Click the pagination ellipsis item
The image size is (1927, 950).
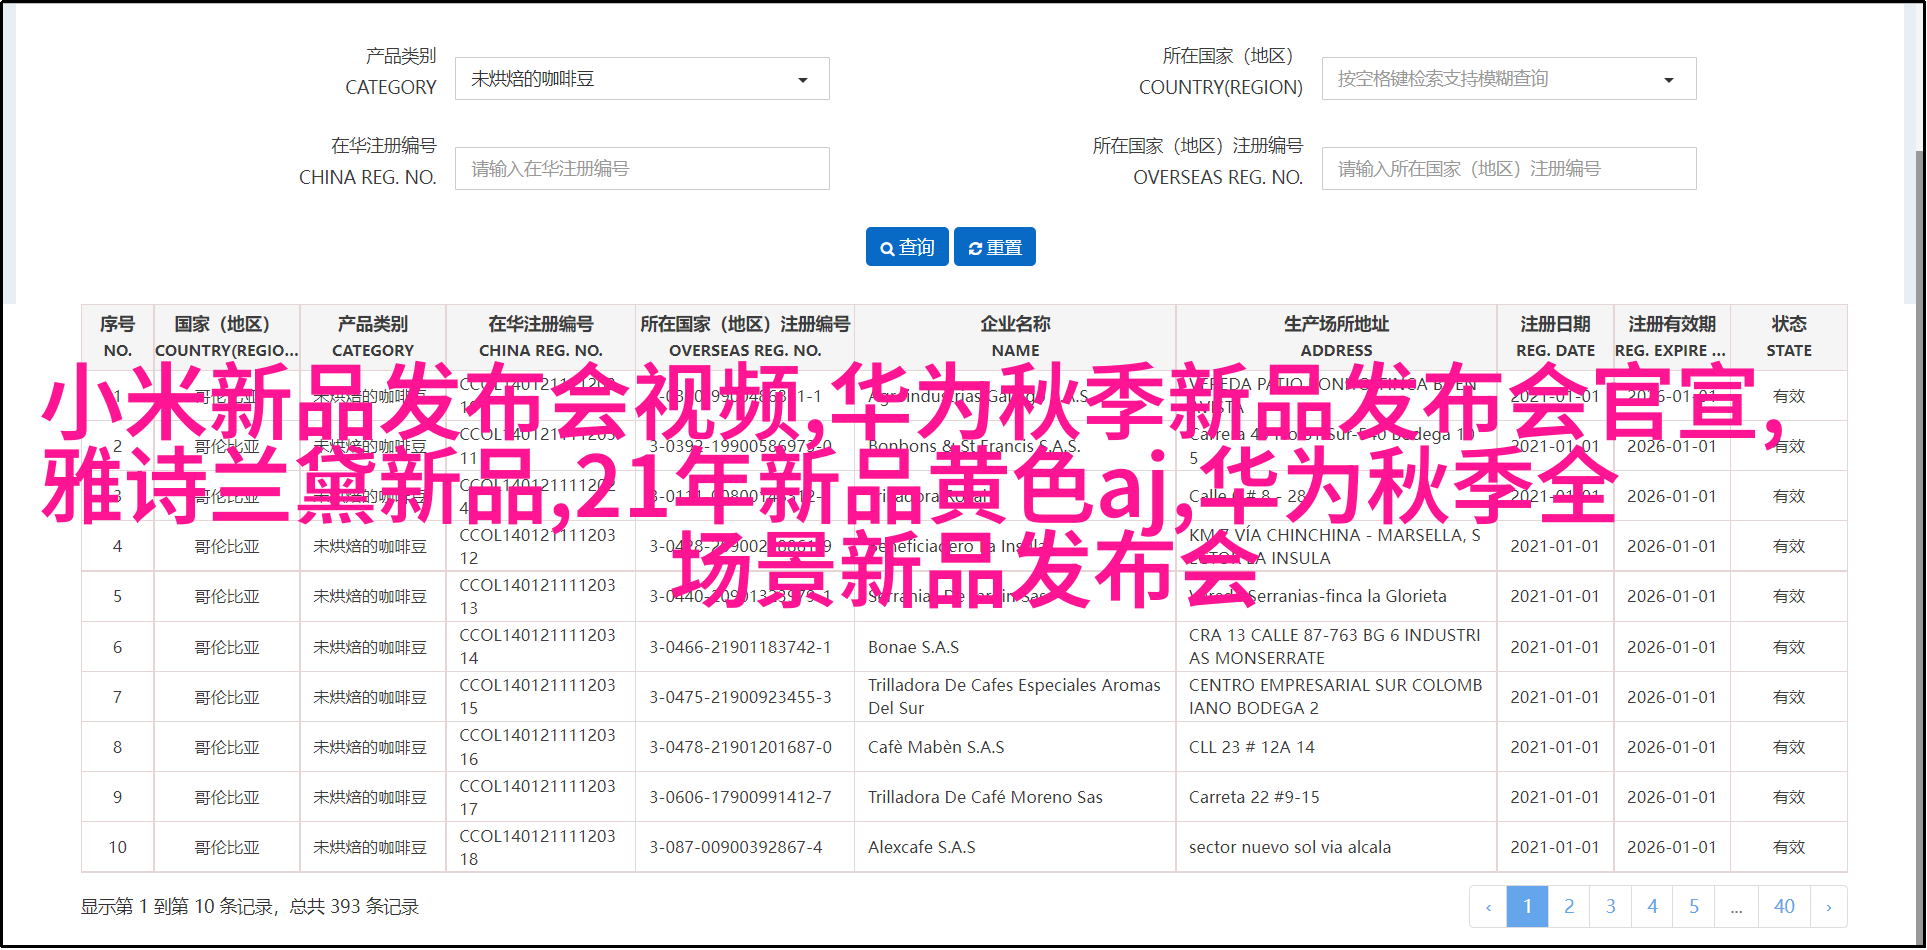click(x=1736, y=907)
